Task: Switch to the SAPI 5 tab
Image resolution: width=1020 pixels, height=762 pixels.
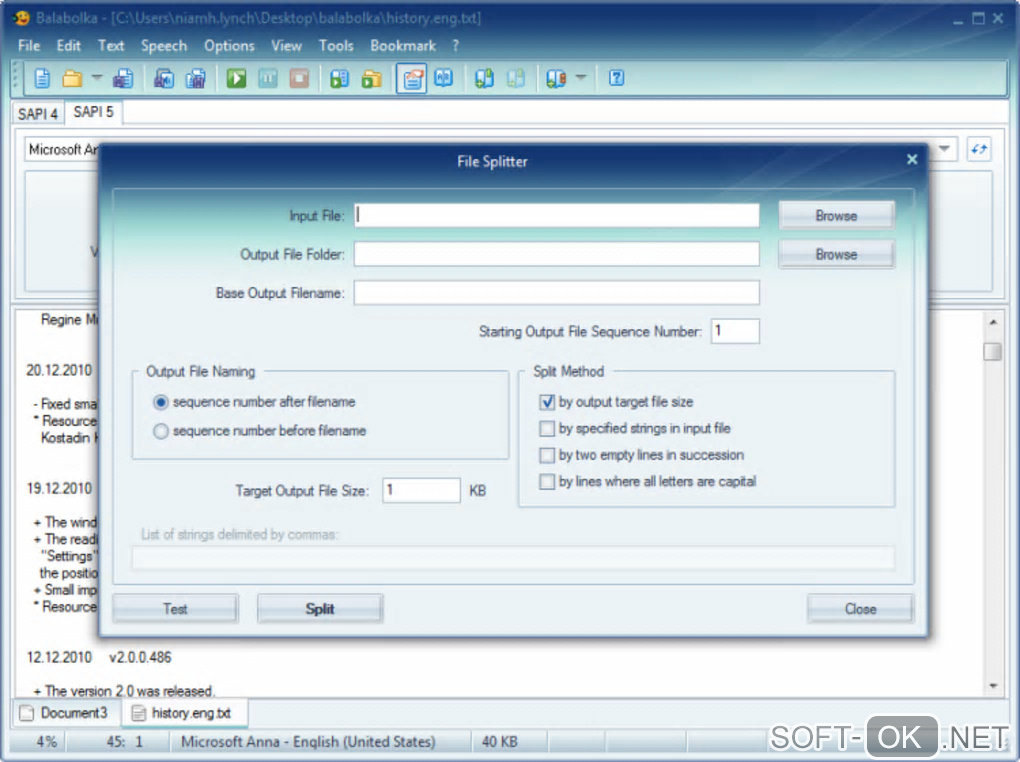Action: click(94, 112)
